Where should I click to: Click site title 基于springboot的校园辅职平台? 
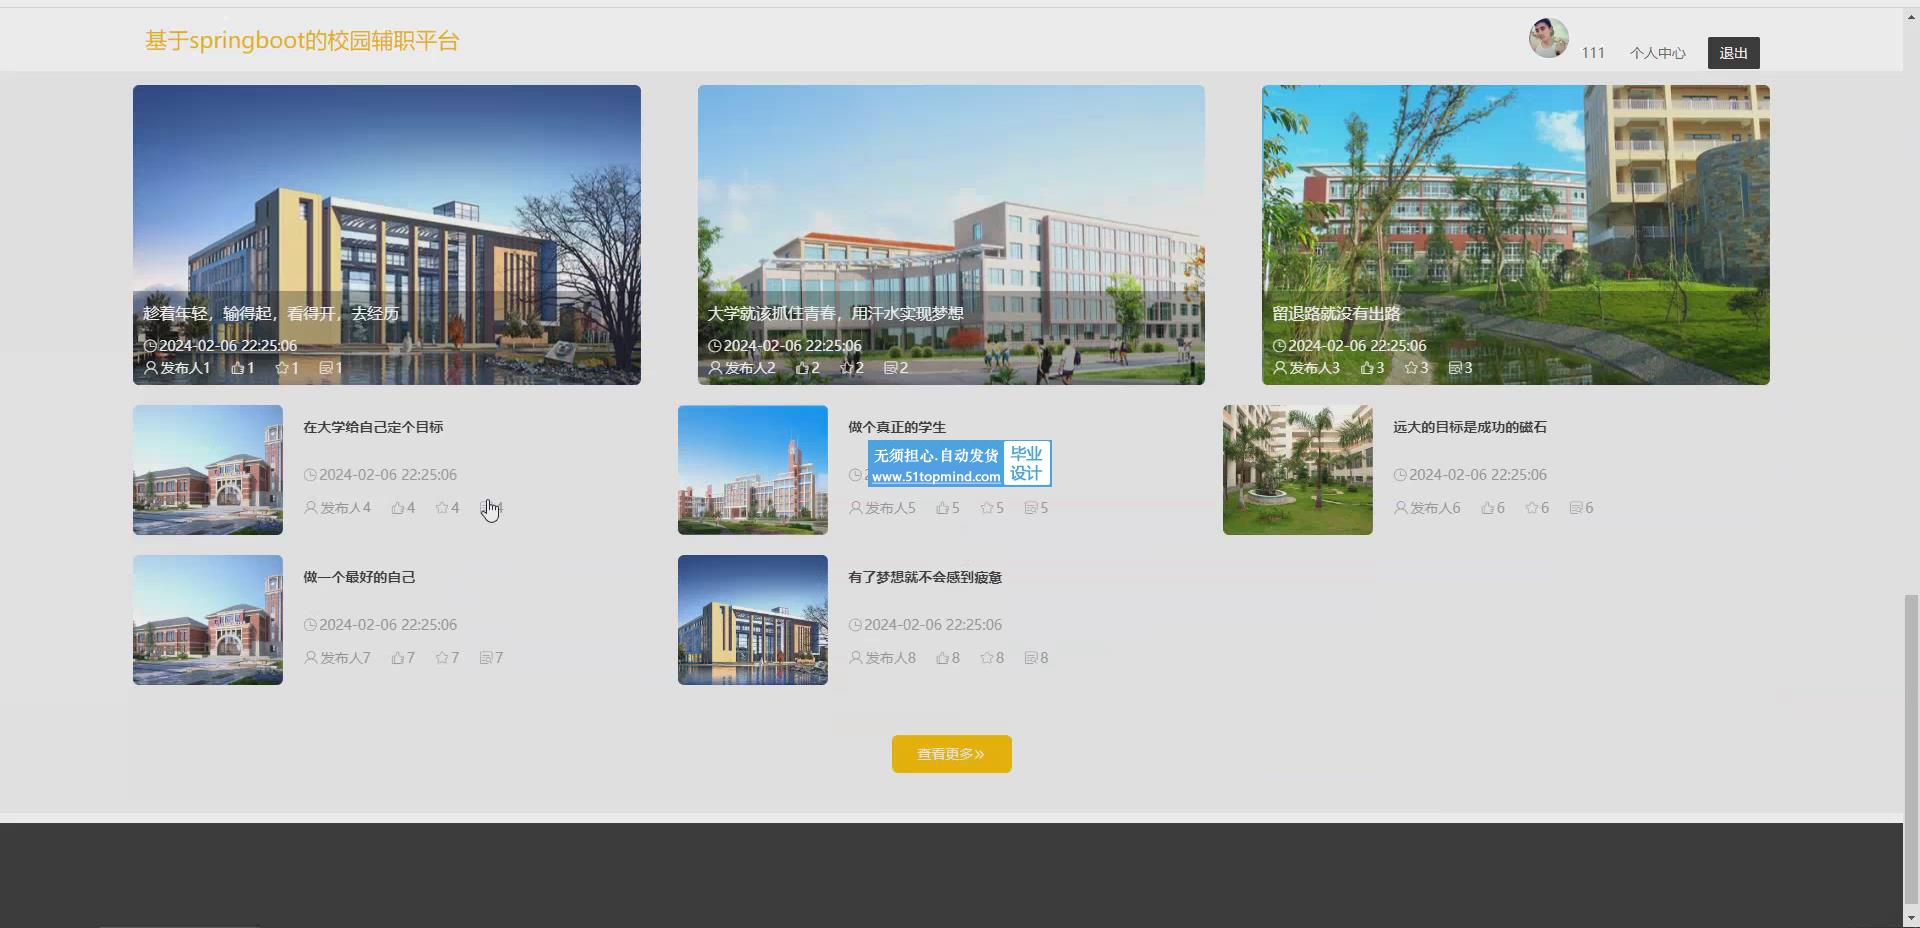302,41
